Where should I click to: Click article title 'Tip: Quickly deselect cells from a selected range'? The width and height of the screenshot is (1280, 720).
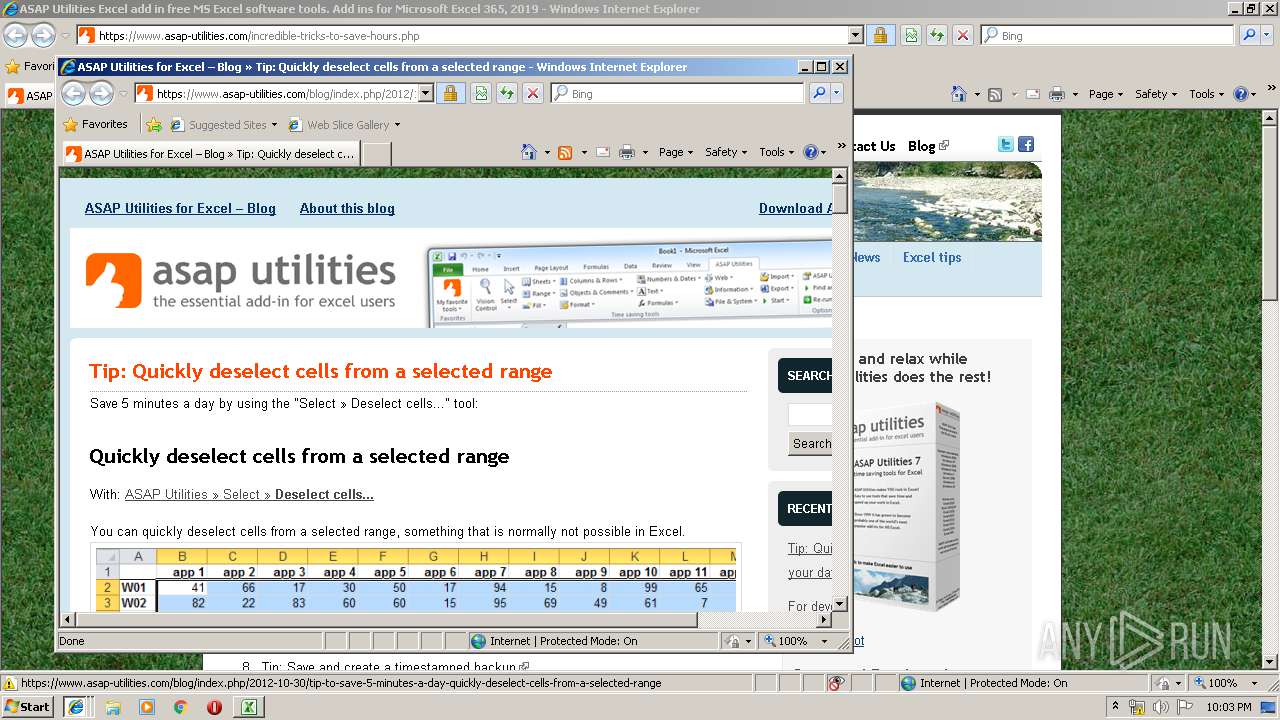click(321, 371)
